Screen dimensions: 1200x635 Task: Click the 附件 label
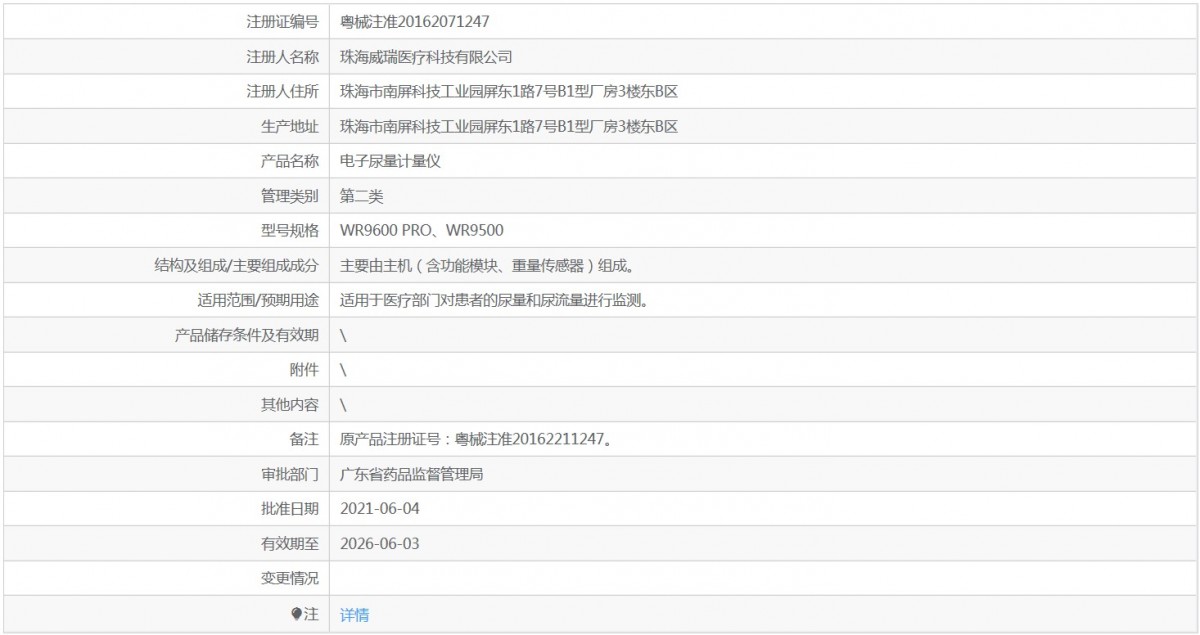[304, 370]
